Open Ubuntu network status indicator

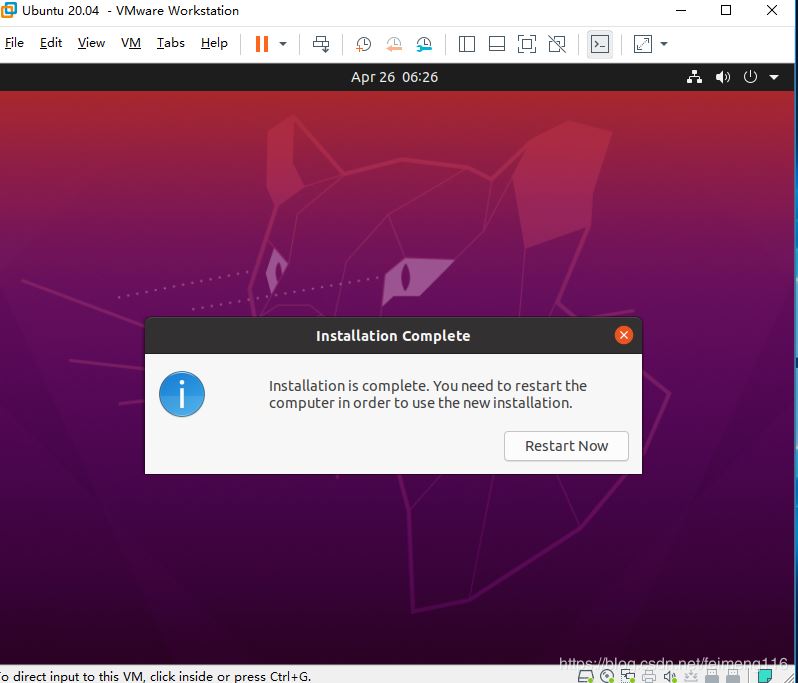coord(694,77)
